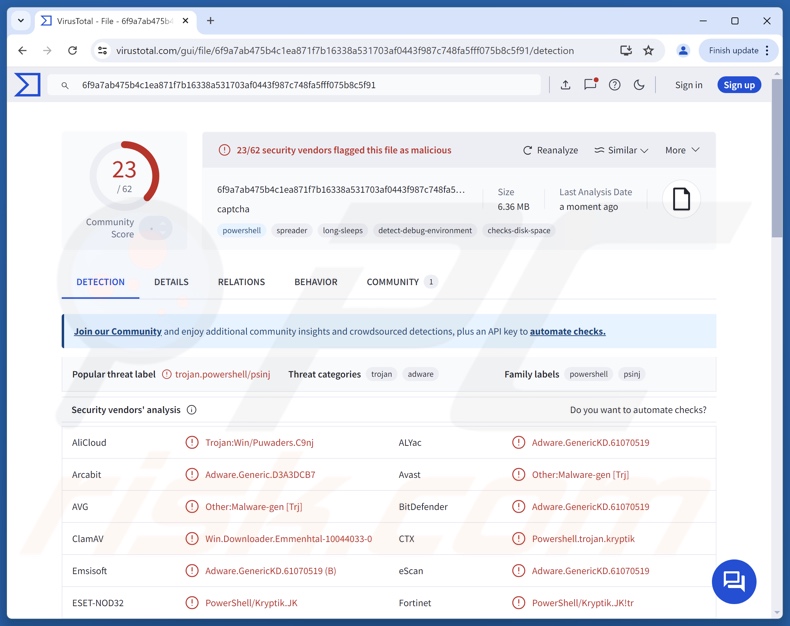
Task: Click the PowerShell/Kryptik.JK!tr detection text
Action: point(582,603)
